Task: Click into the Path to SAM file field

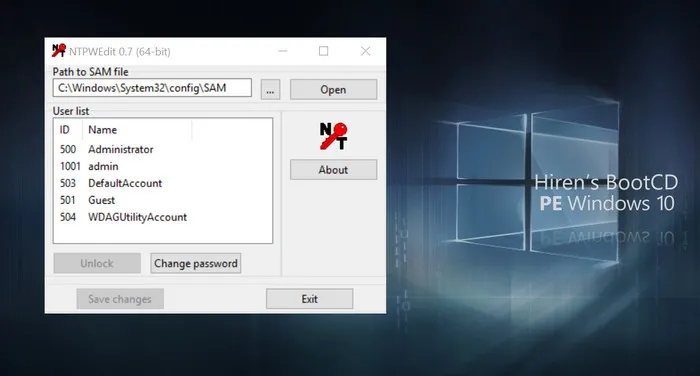Action: pyautogui.click(x=152, y=88)
